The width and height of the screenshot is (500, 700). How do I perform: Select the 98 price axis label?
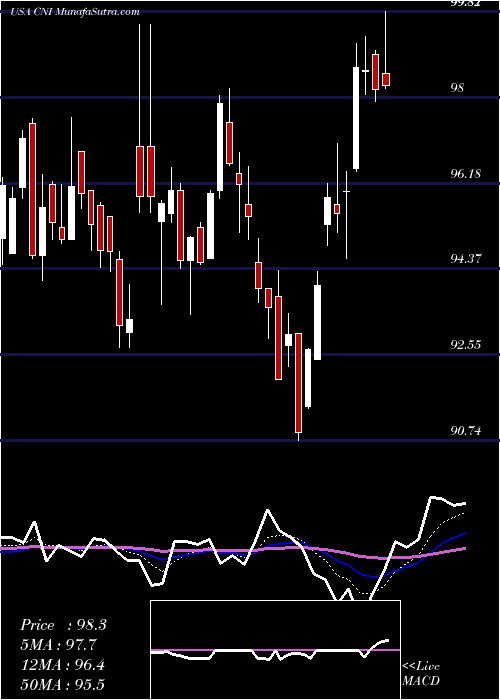[x=457, y=88]
